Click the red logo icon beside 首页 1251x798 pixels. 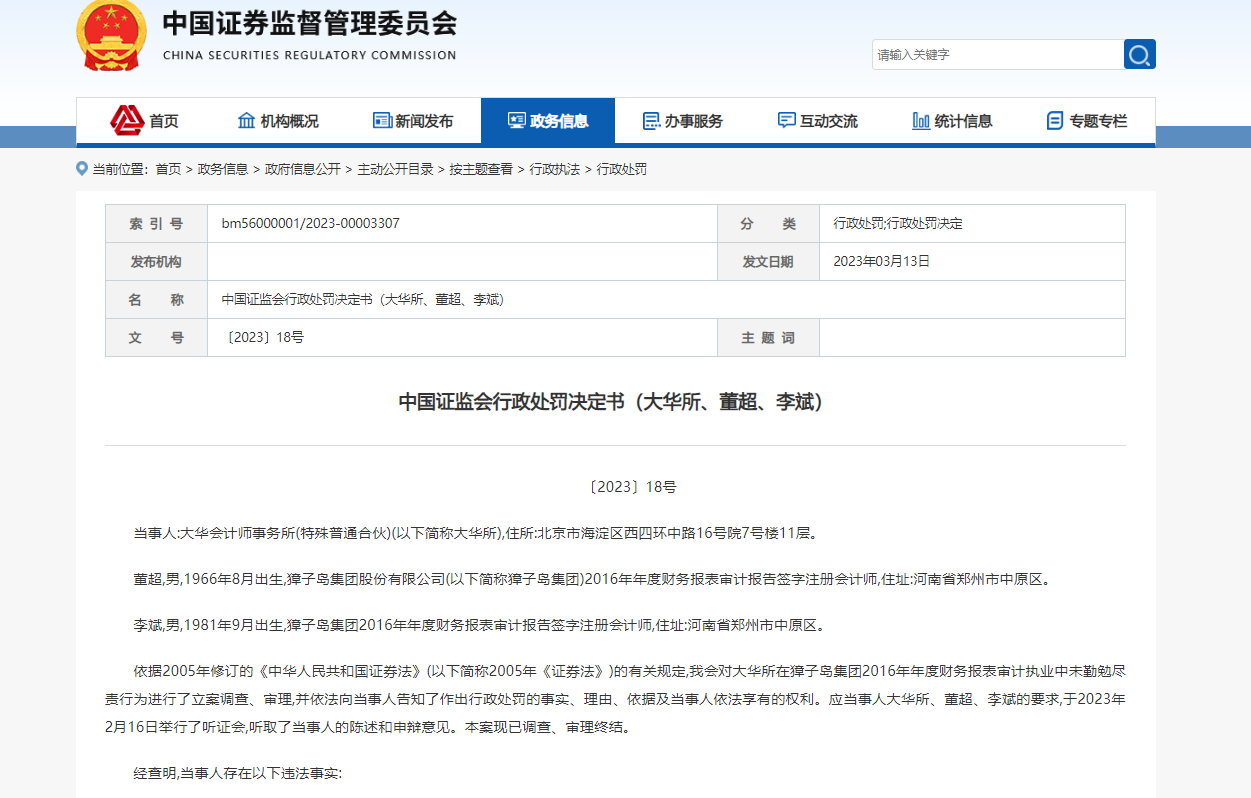(127, 120)
